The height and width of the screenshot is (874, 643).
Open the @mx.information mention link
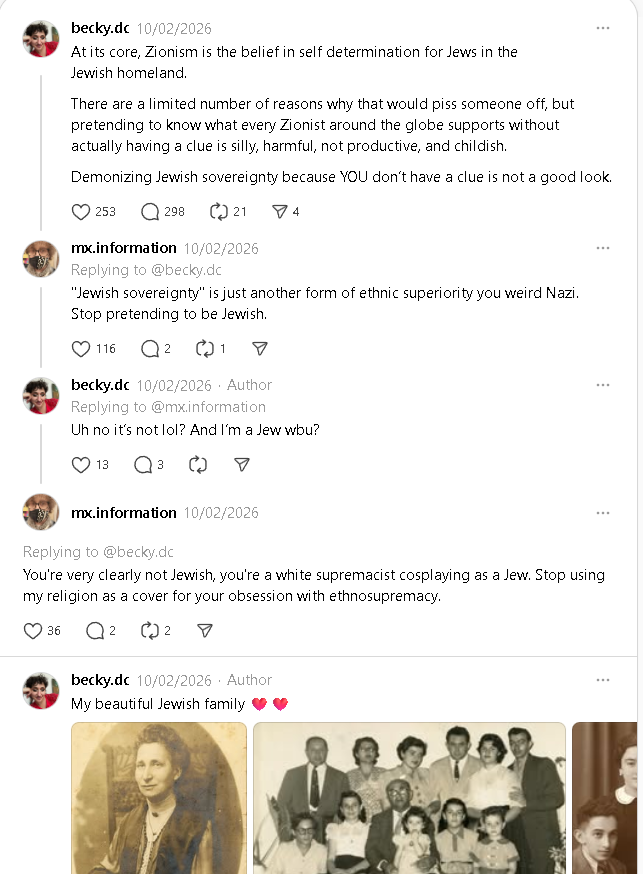pos(208,407)
